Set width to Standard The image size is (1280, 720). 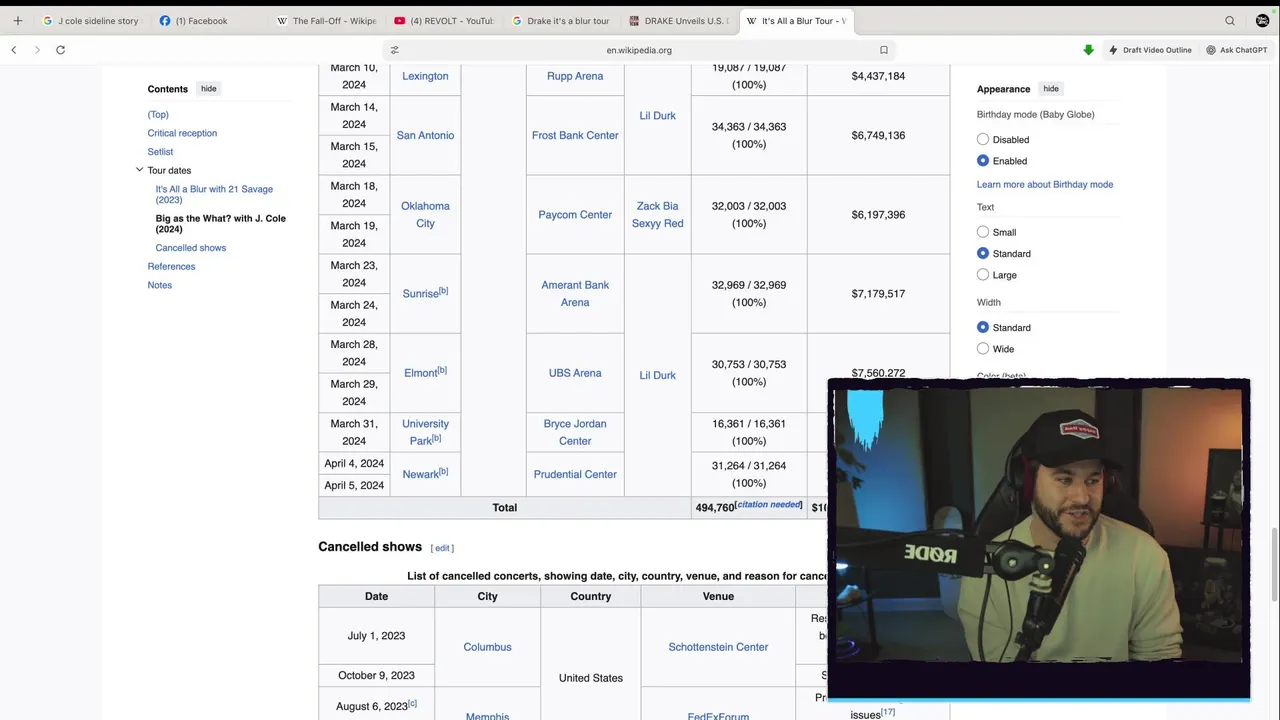click(983, 328)
